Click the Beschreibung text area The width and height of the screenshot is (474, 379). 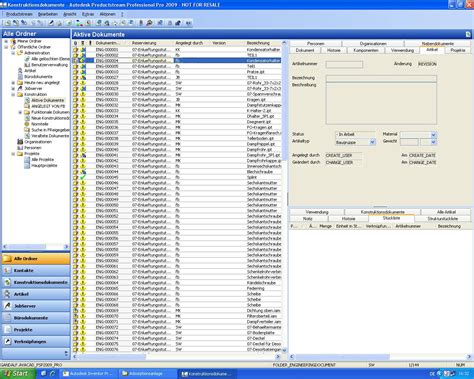[381, 103]
